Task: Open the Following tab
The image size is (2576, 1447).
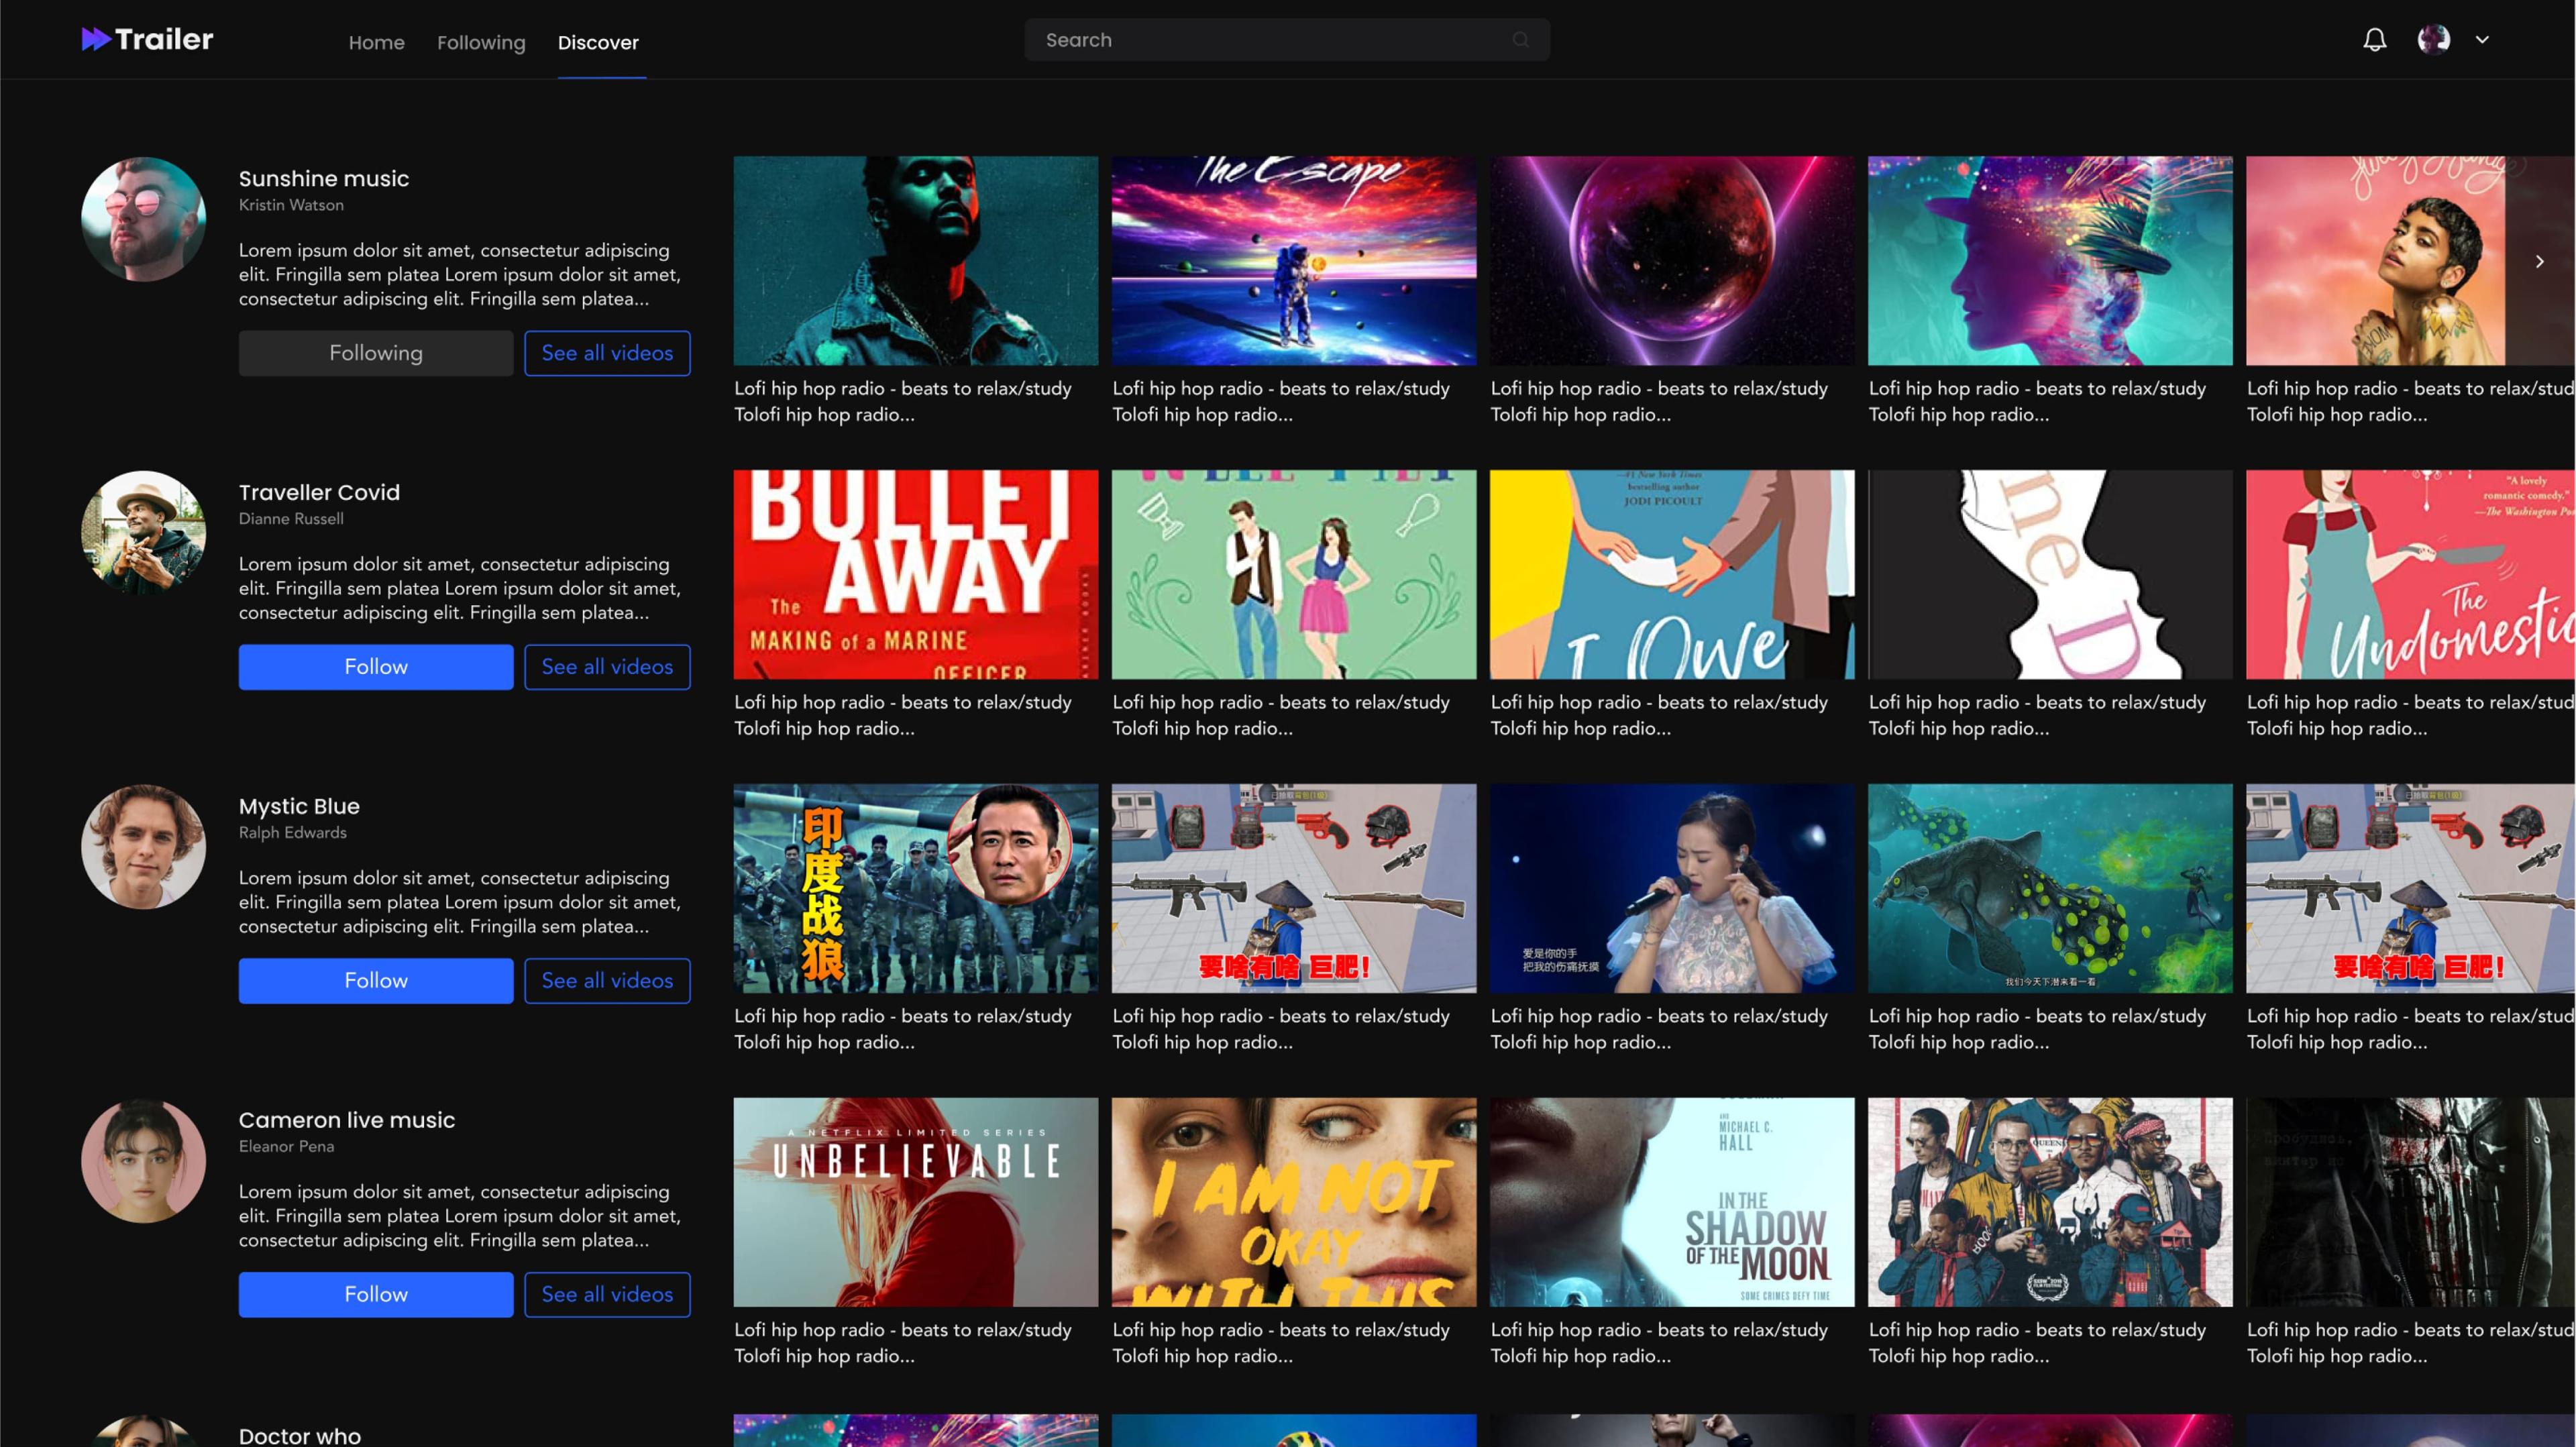Action: click(481, 42)
